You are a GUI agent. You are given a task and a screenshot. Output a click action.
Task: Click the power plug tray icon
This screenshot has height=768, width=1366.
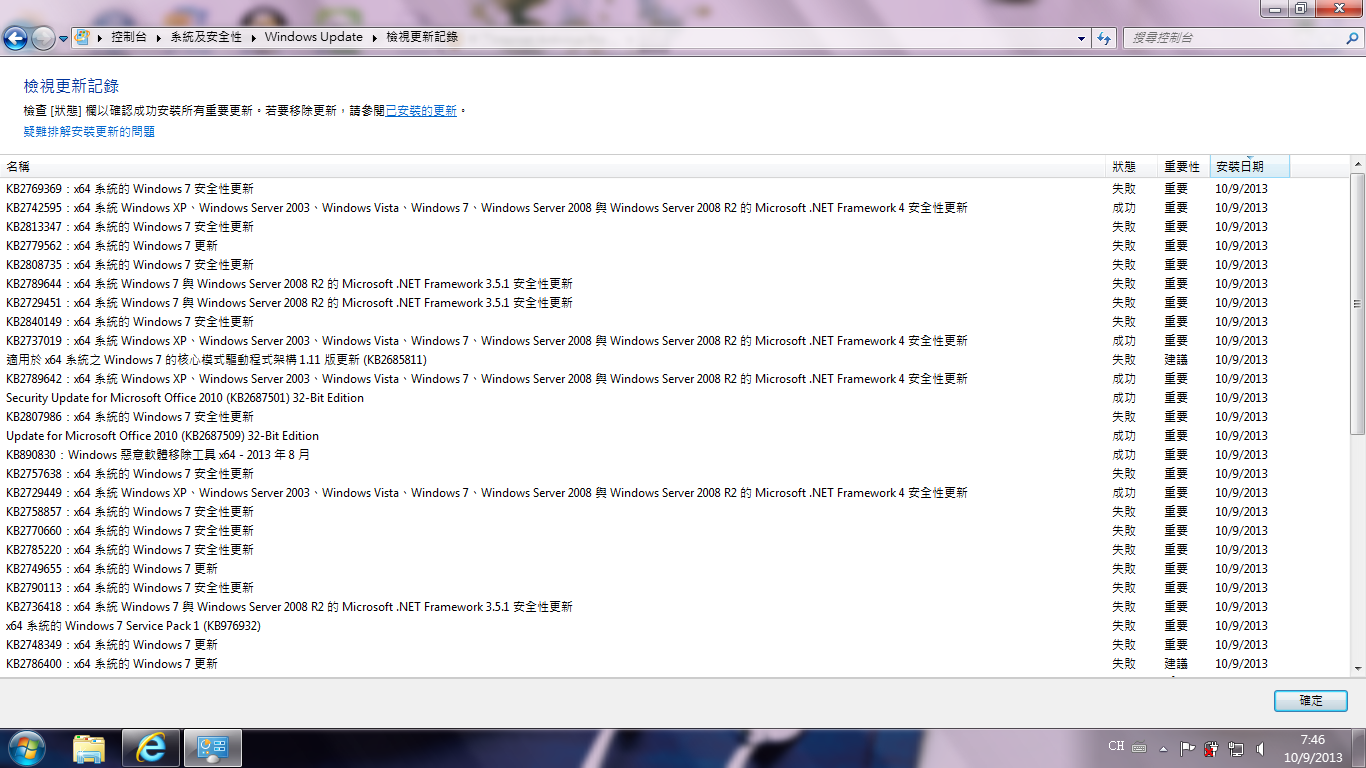click(1211, 748)
